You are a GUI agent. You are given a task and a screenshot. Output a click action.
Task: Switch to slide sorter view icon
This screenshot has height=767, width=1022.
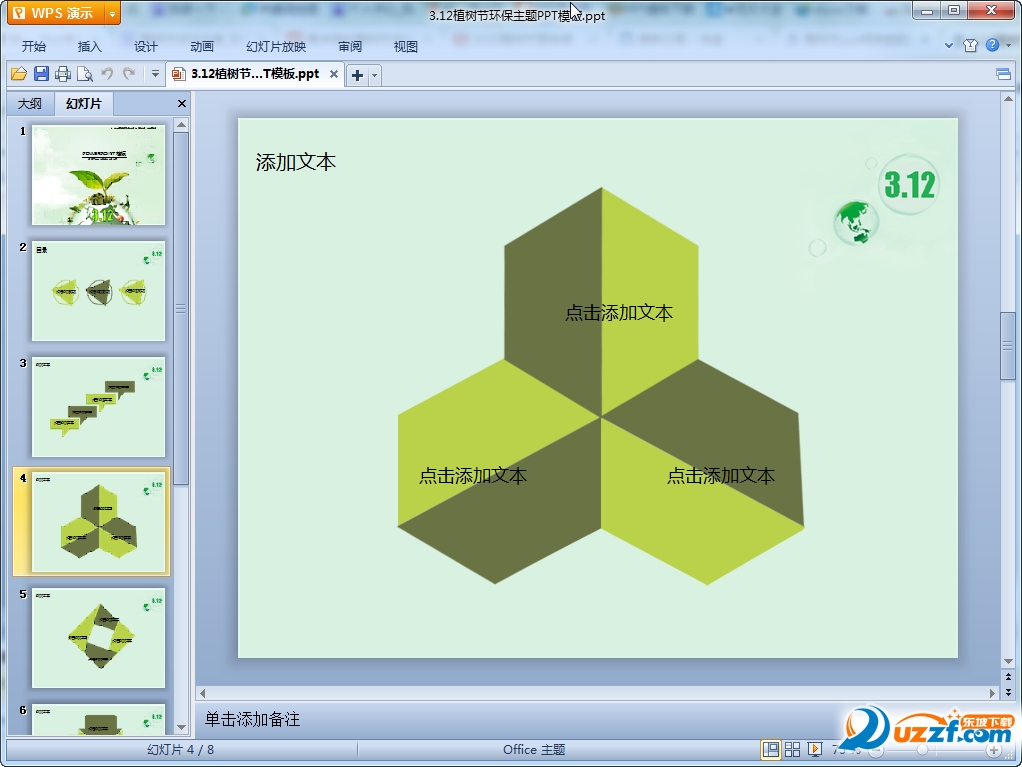(x=793, y=749)
